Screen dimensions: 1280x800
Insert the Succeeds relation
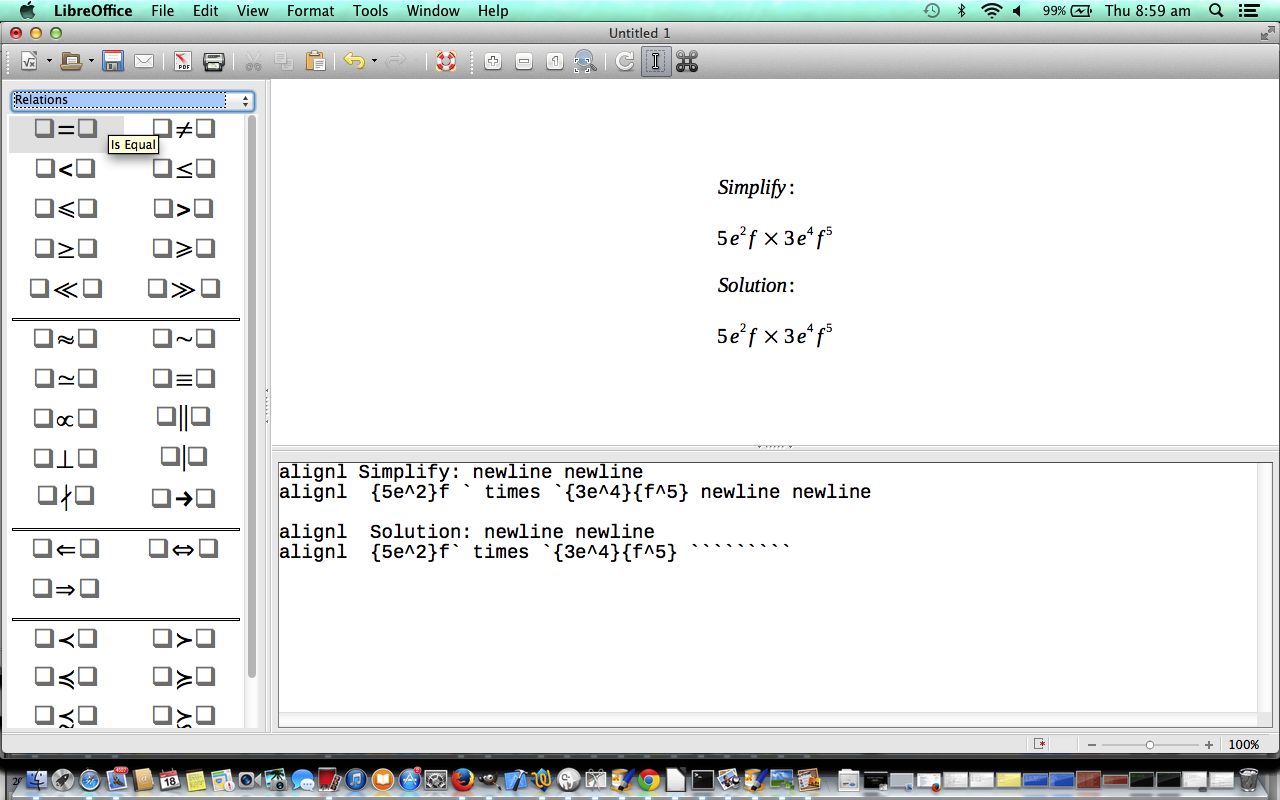[184, 639]
